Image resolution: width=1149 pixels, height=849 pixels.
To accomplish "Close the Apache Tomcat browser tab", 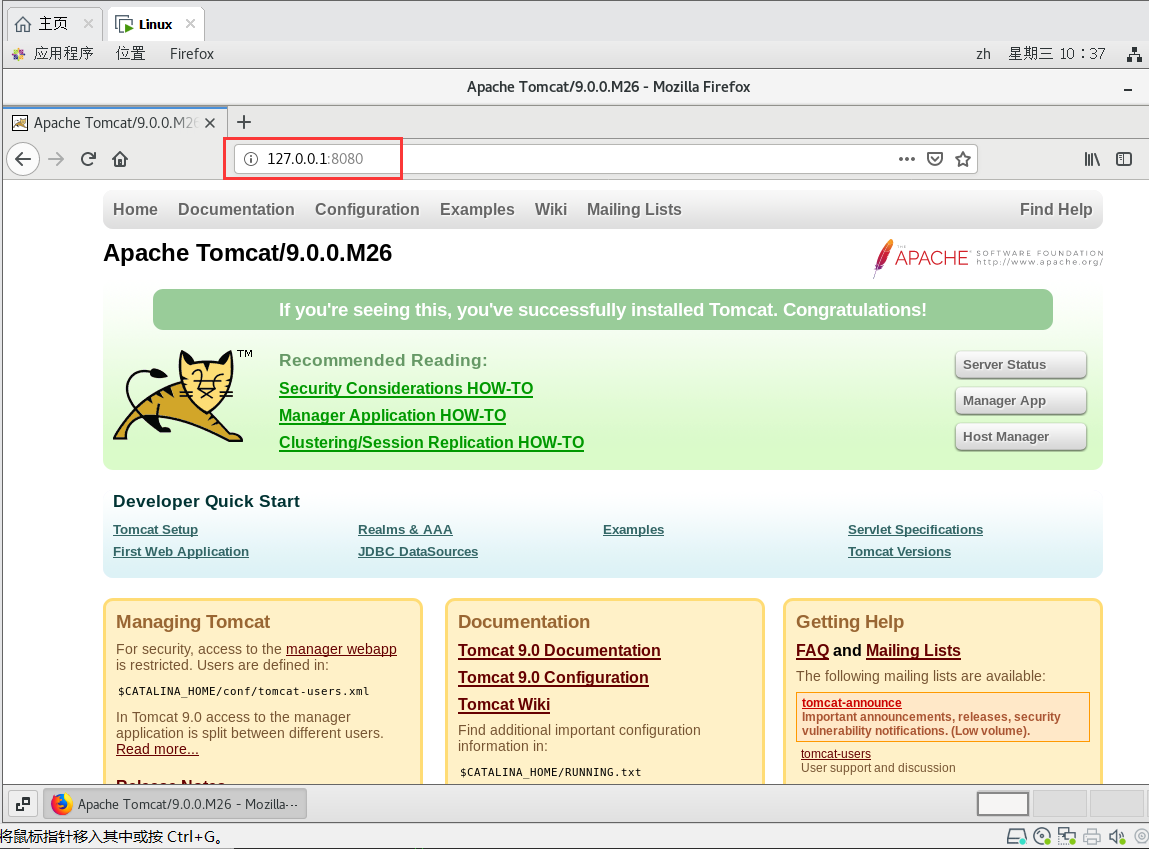I will click(210, 123).
